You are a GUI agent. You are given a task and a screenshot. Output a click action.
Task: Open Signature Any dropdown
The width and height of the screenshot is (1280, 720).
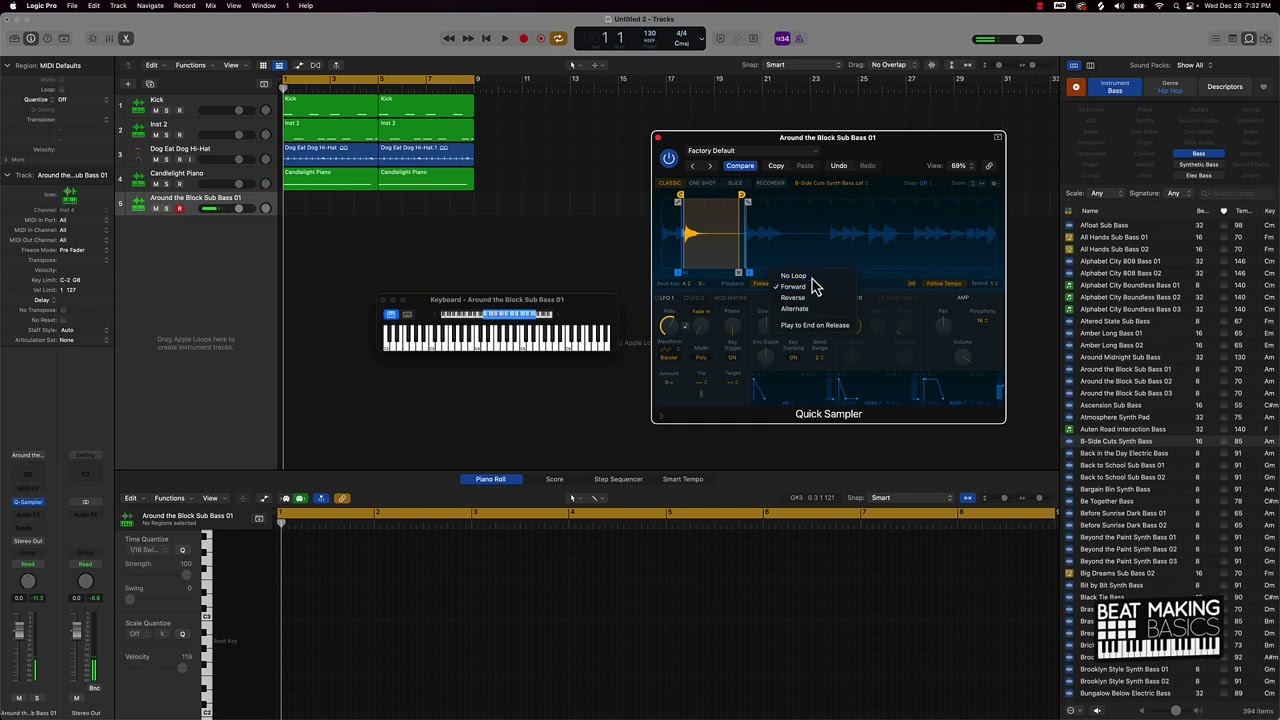pos(1176,193)
